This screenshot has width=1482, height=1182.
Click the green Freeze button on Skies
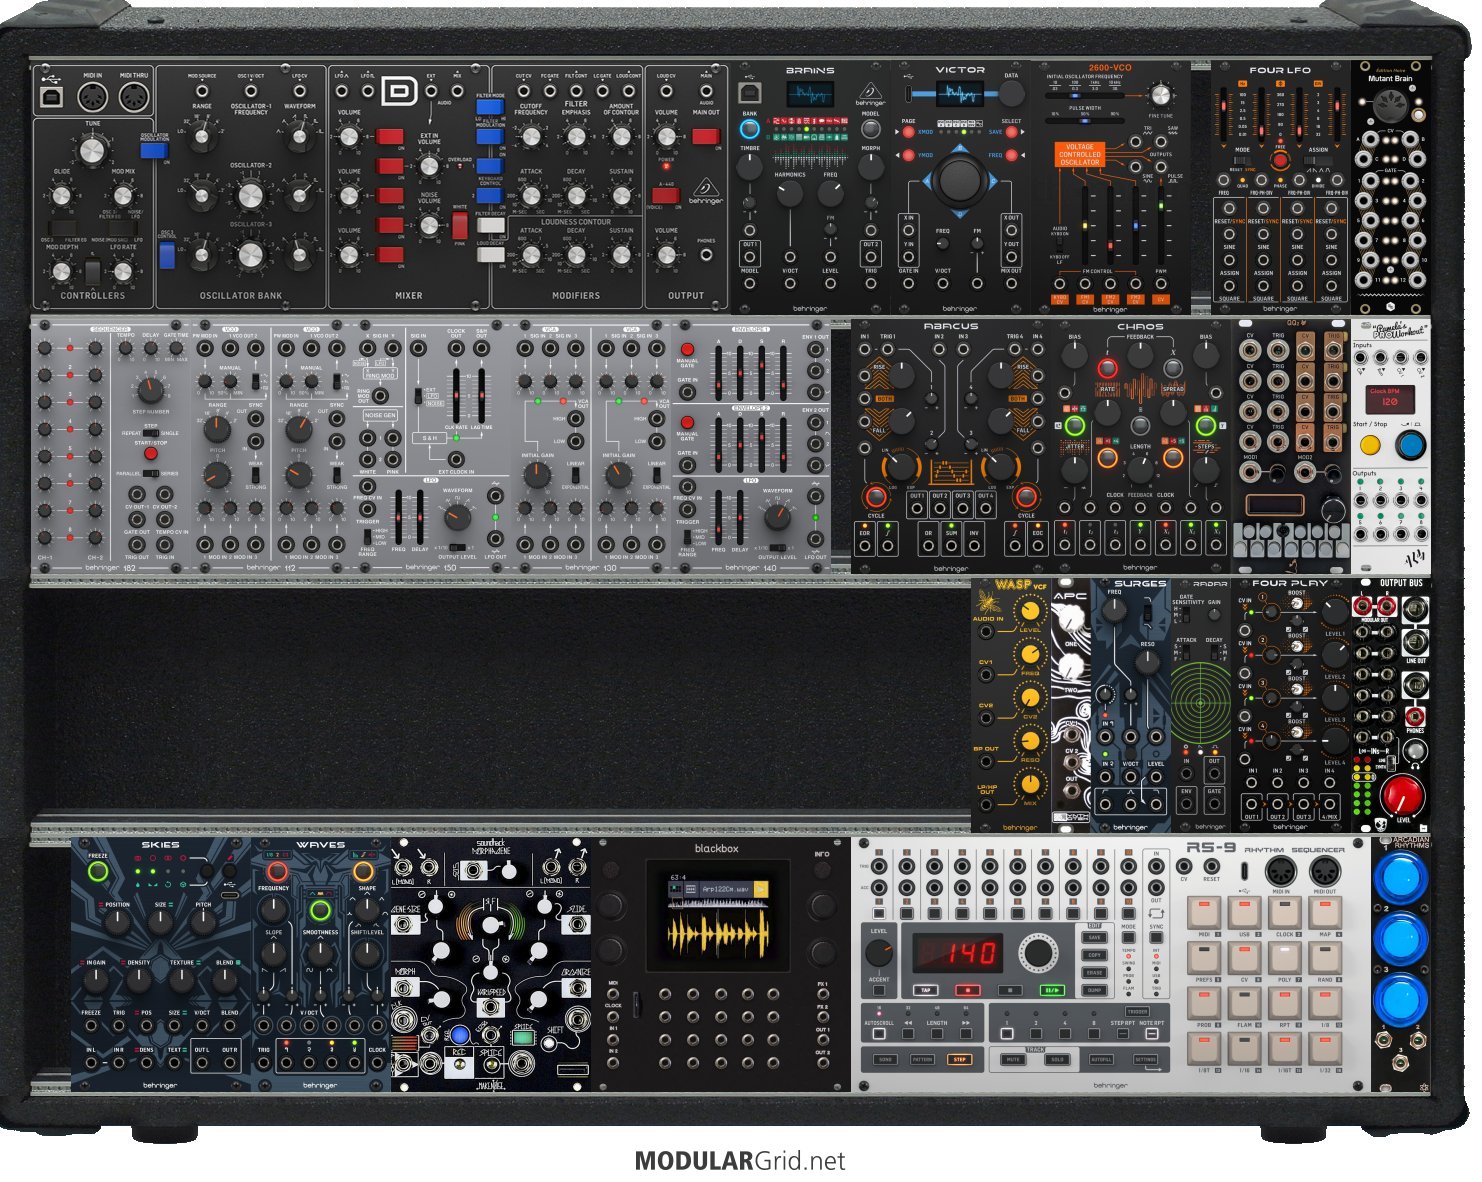tap(98, 872)
